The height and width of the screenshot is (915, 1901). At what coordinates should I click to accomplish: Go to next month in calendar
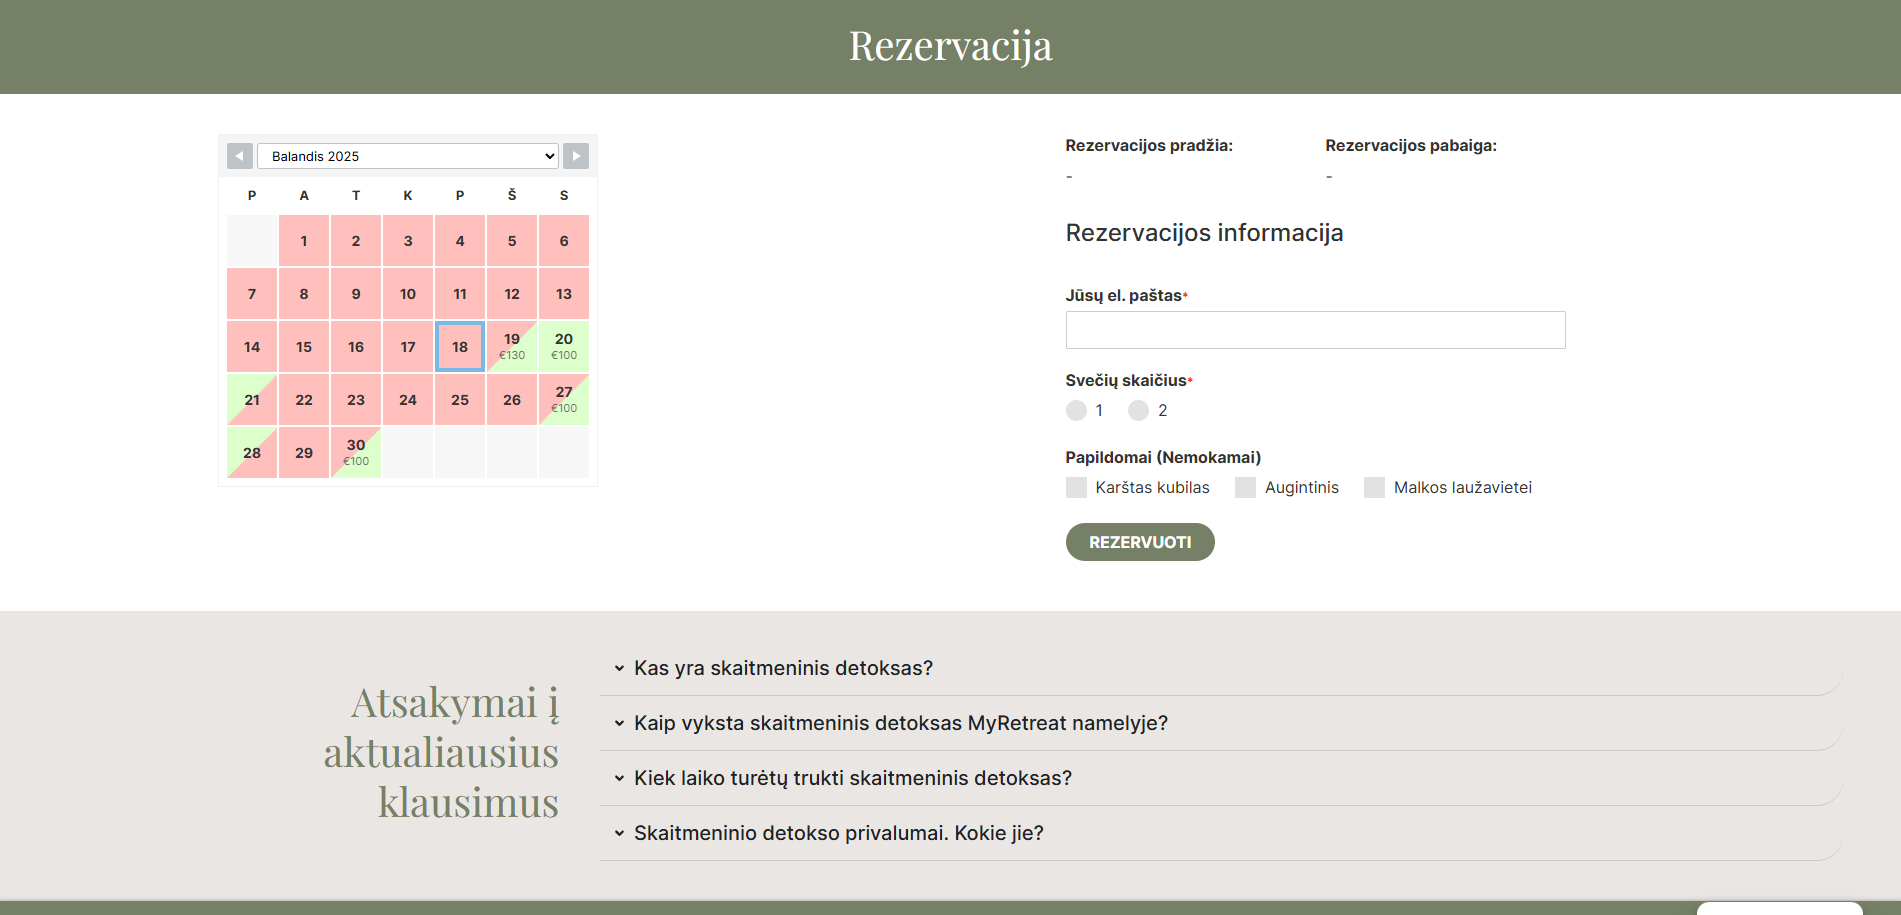[x=576, y=156]
